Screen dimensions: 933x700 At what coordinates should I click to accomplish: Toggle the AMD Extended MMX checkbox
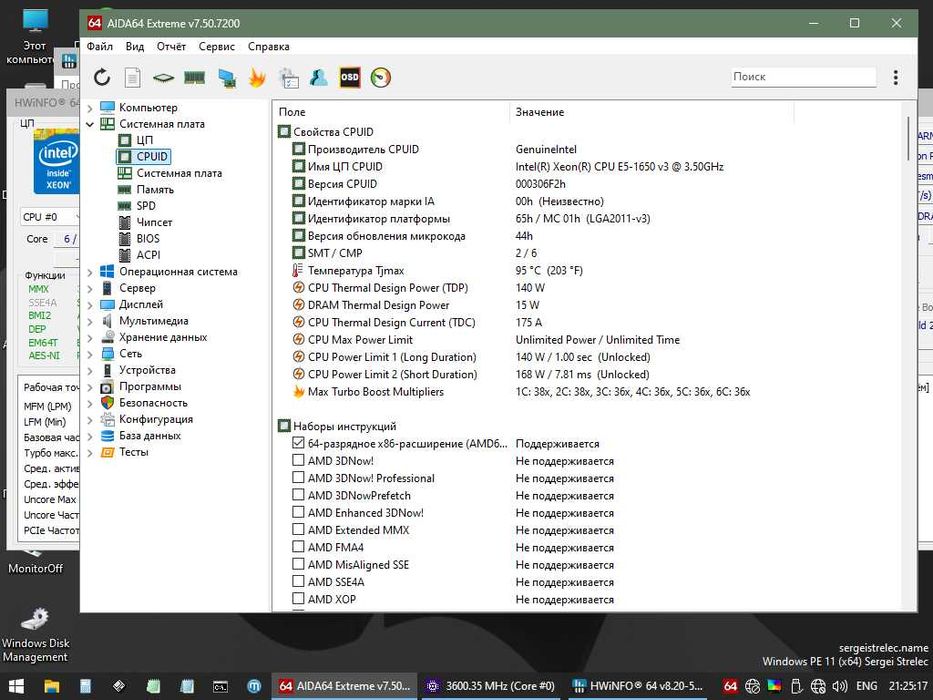click(298, 530)
